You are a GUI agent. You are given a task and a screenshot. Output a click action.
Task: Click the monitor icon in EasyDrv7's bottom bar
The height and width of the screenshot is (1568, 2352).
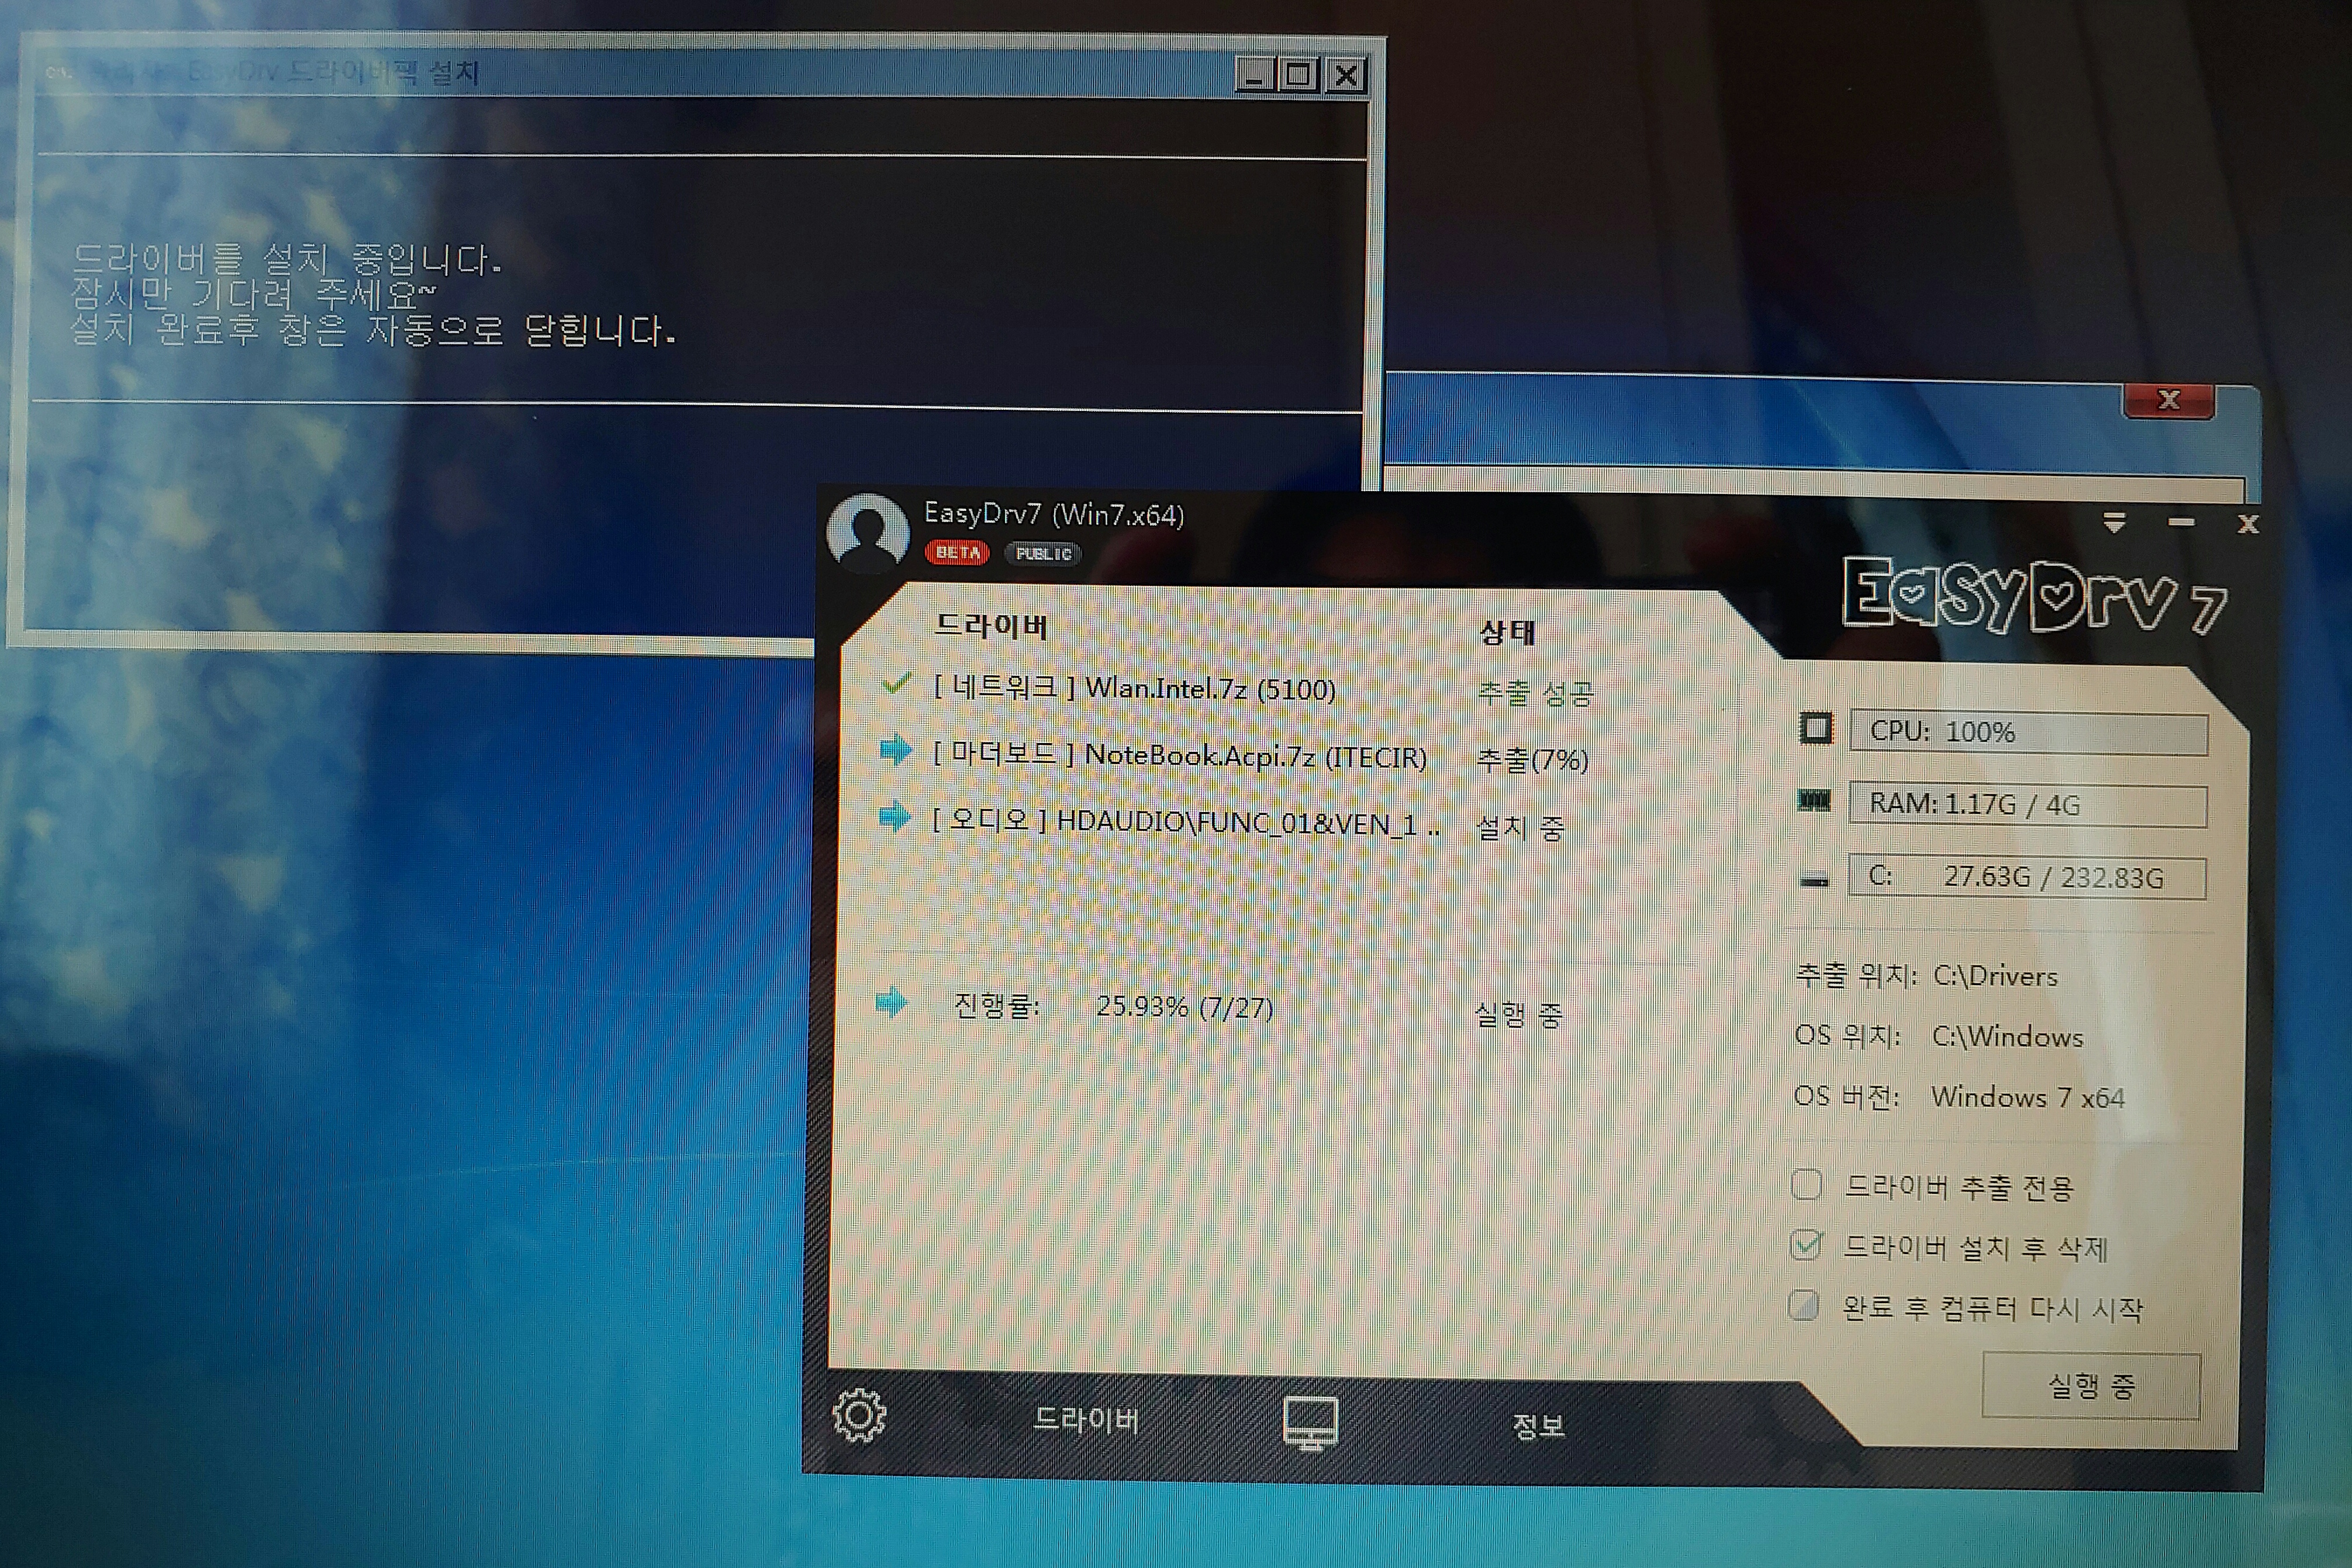pos(1310,1423)
